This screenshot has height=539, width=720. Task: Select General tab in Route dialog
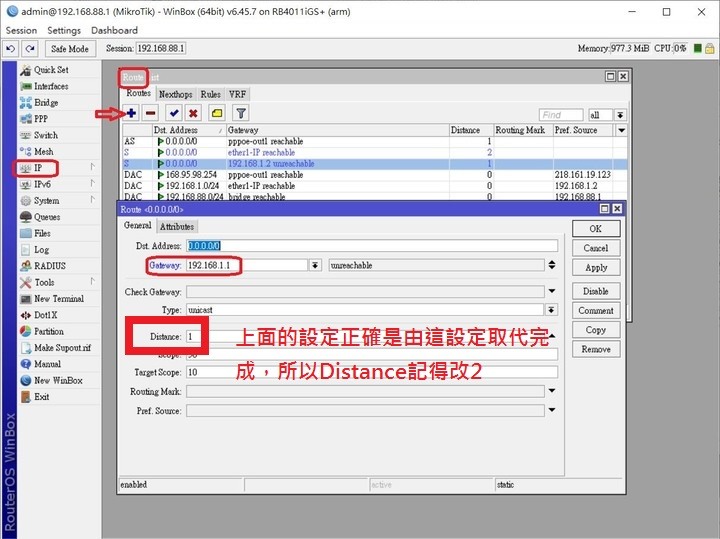(137, 225)
